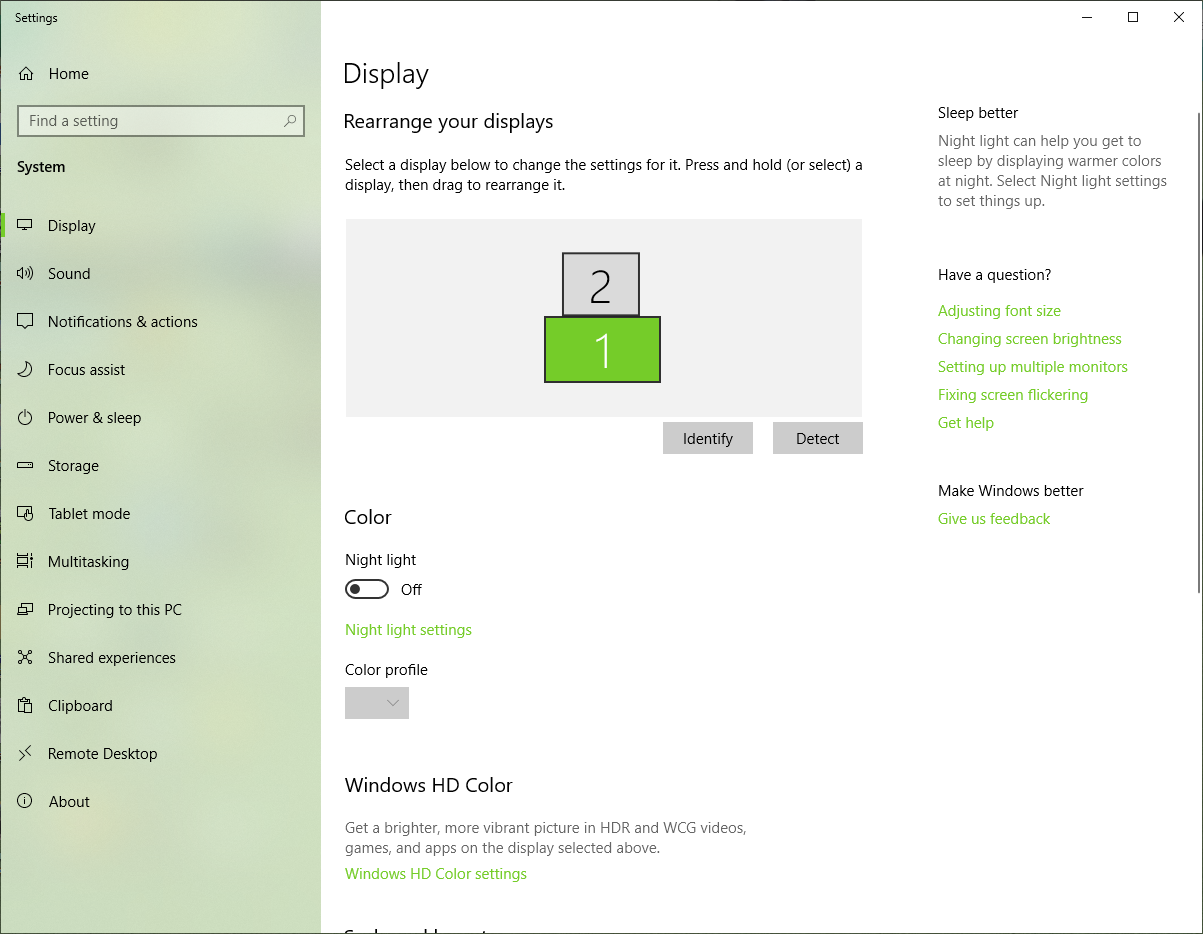The height and width of the screenshot is (934, 1203).
Task: Go to Clipboard settings
Action: coord(160,706)
